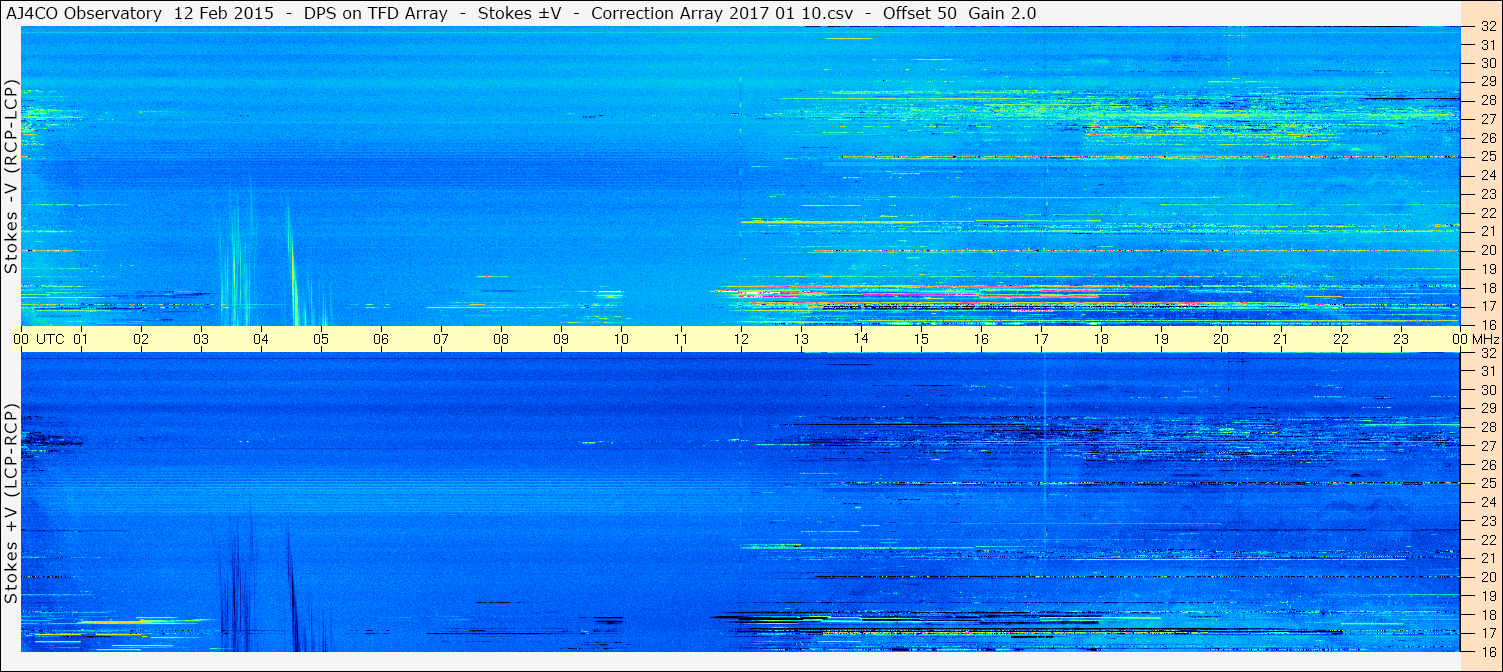This screenshot has width=1503, height=672.
Task: Select the 07 hour marker
Action: tap(441, 339)
